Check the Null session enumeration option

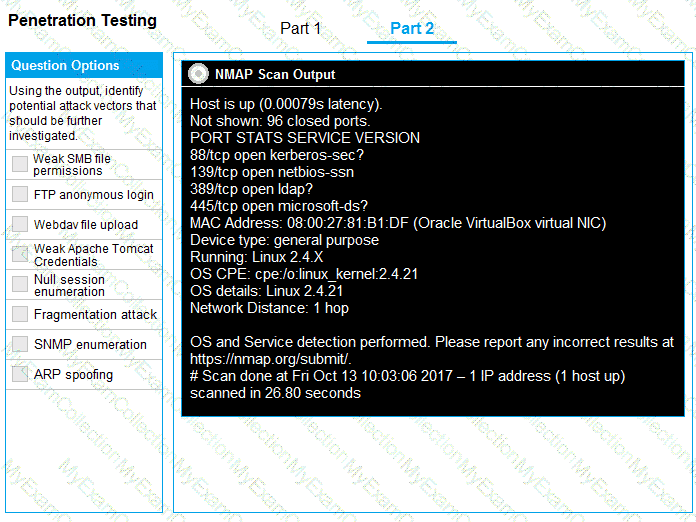pyautogui.click(x=20, y=285)
